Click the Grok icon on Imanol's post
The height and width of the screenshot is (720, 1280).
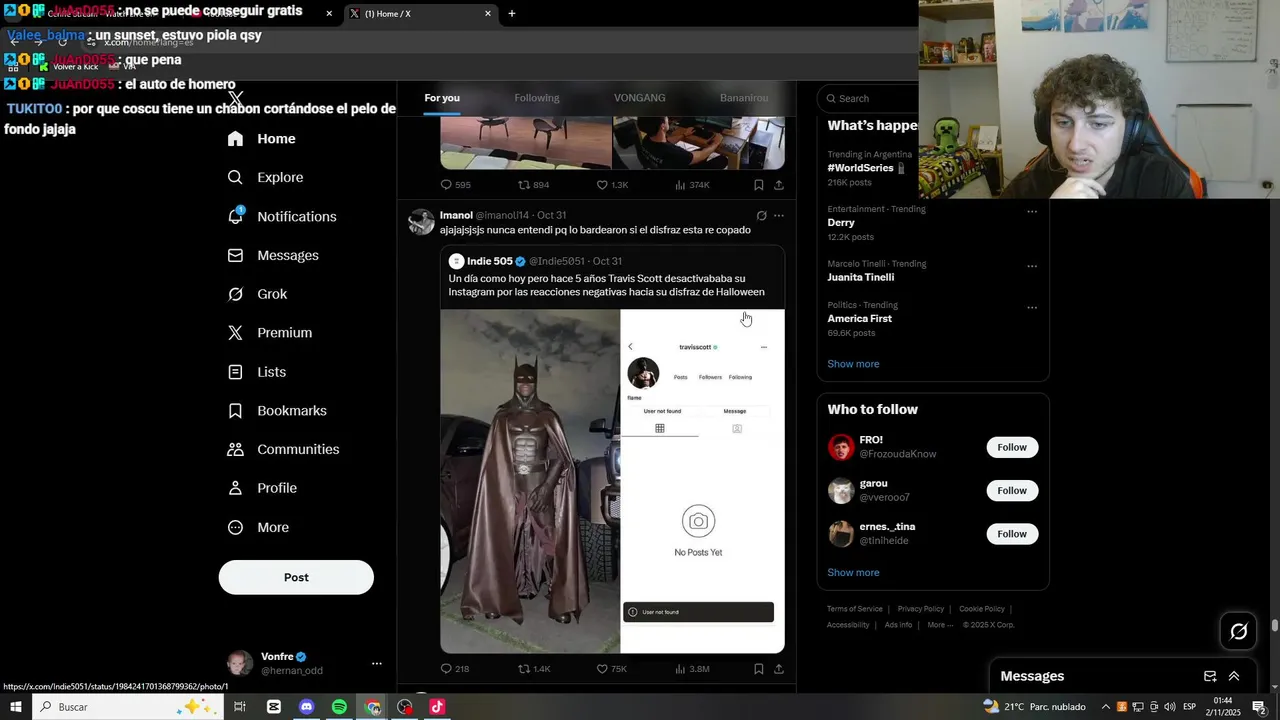pos(761,215)
